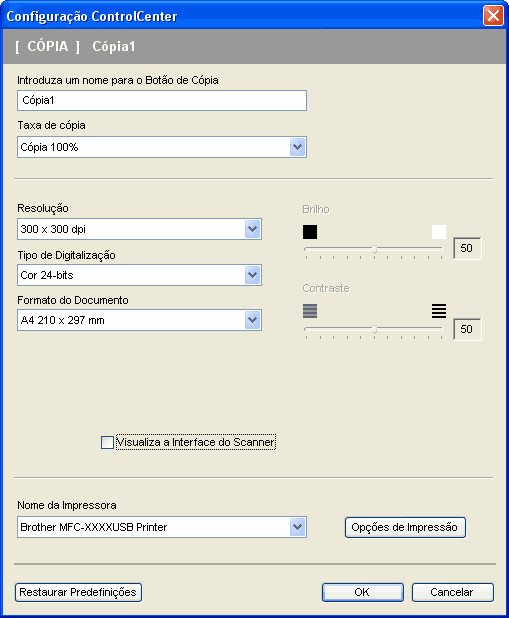Confirm settings with the OK button

pos(362,592)
